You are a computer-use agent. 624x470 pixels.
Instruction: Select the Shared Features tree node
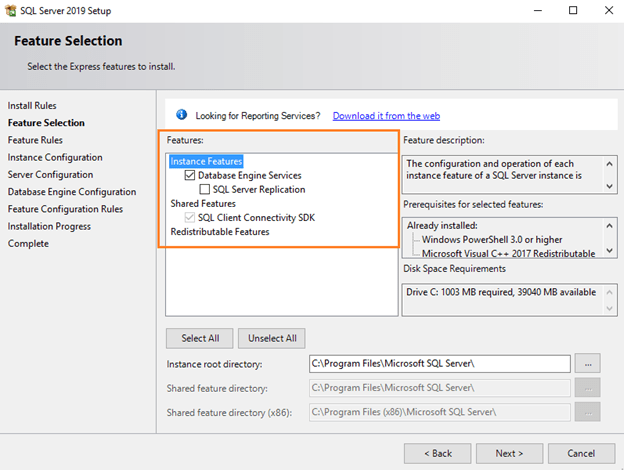pos(203,203)
